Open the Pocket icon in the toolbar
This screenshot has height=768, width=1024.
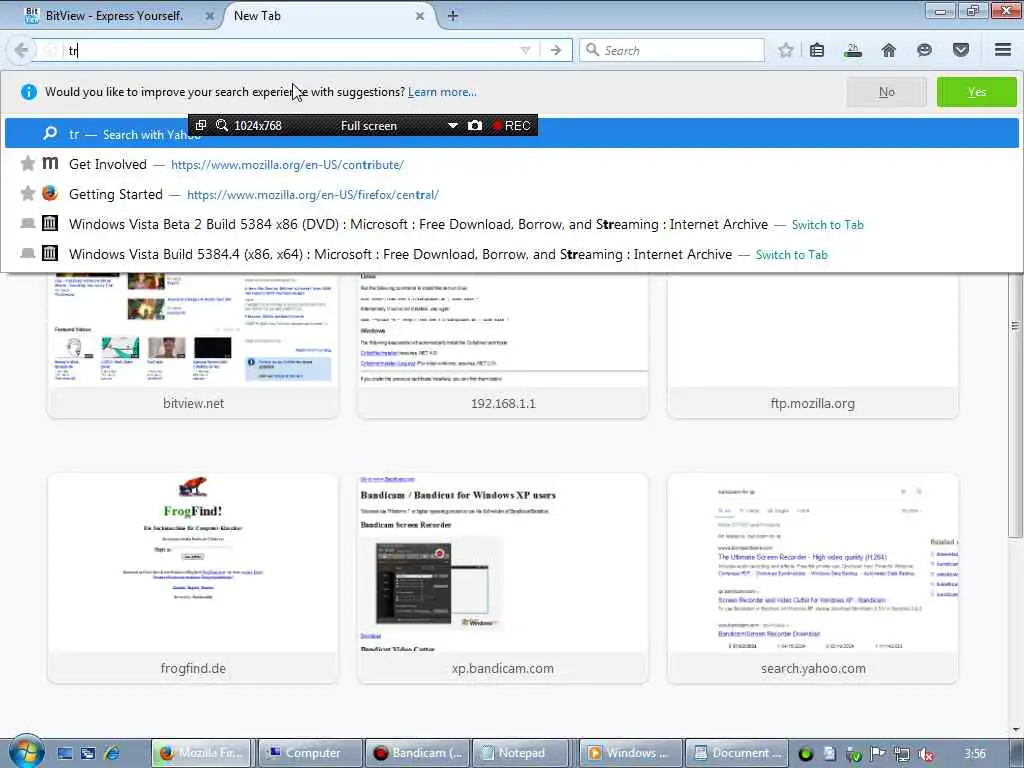(x=961, y=50)
